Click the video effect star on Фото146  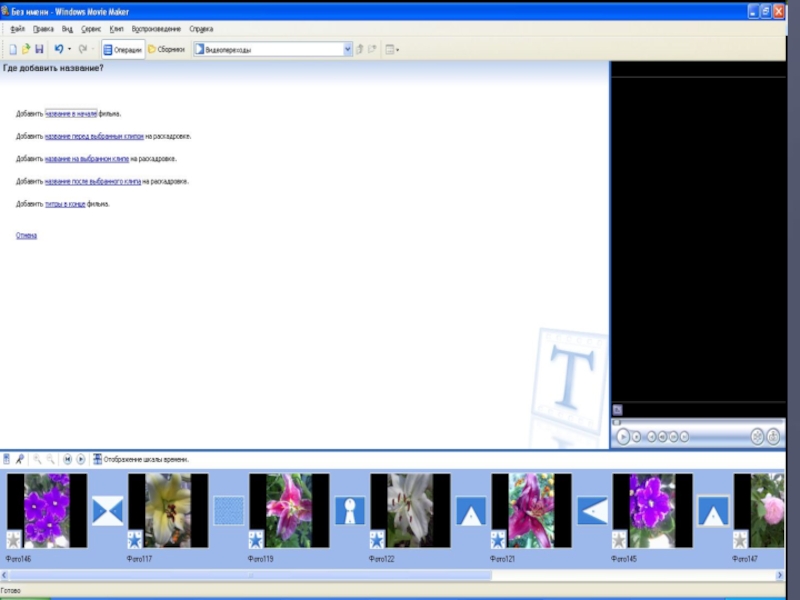coord(14,539)
